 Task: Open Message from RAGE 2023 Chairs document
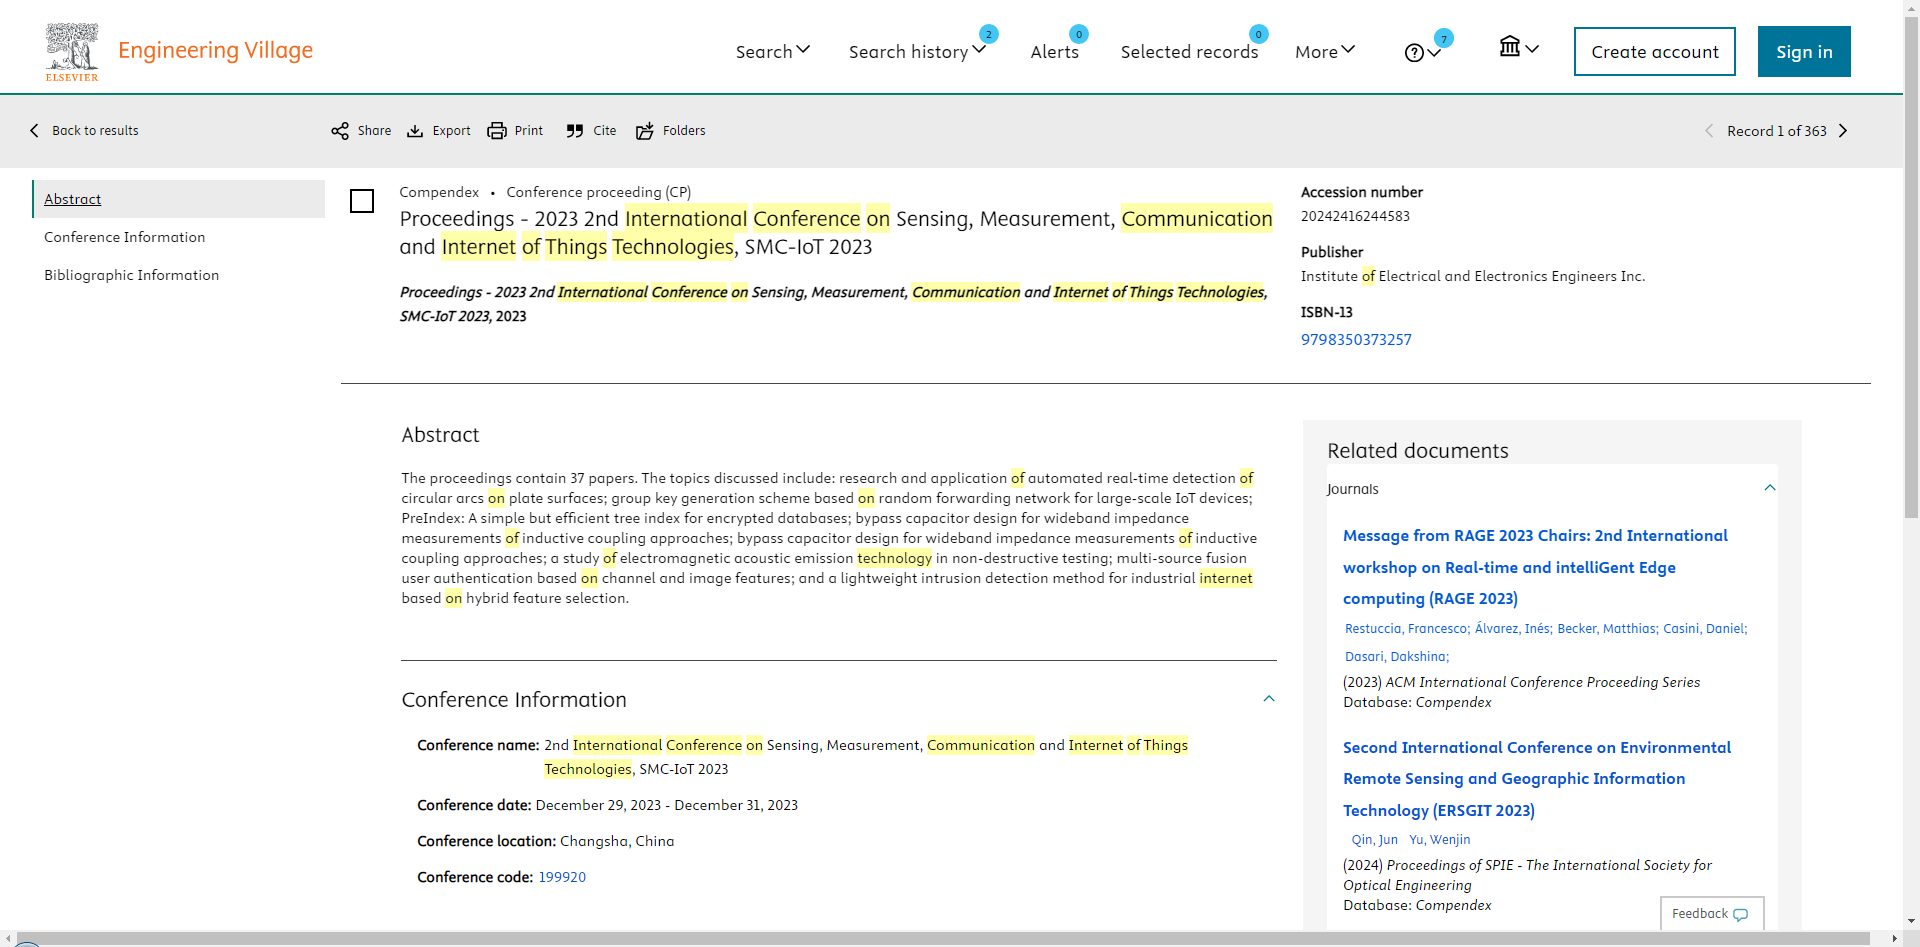[1535, 567]
